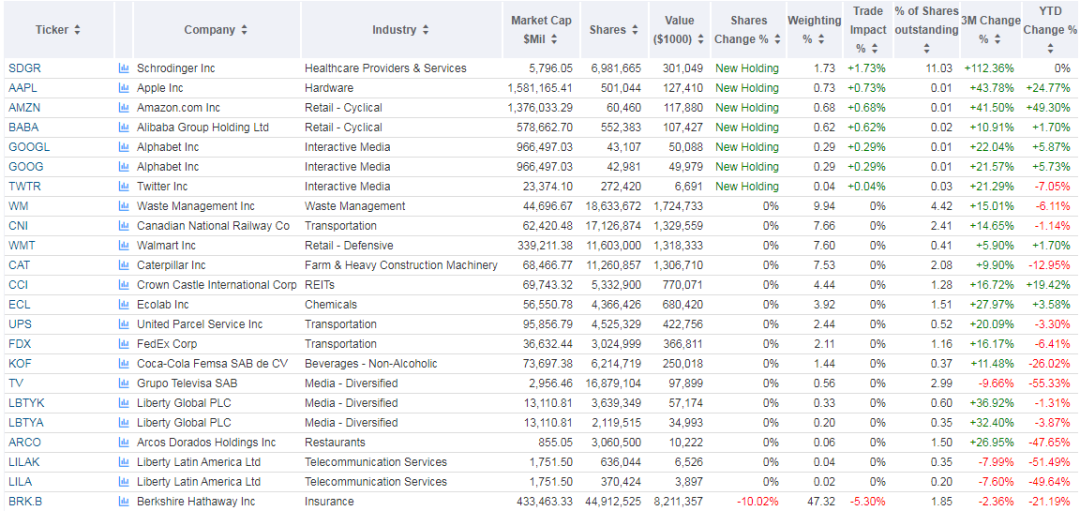The image size is (1080, 511).
Task: Open chart icon for Apple Inc
Action: pyautogui.click(x=124, y=88)
